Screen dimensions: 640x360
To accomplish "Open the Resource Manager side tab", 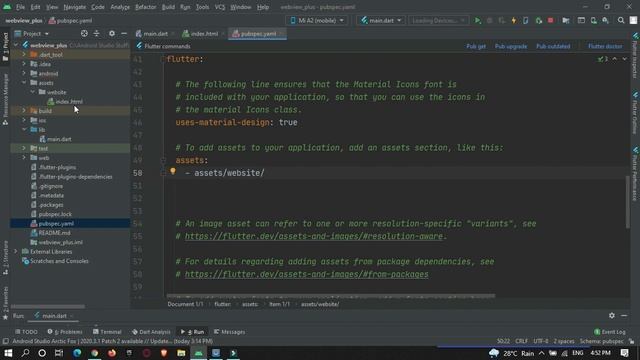I will pos(5,99).
